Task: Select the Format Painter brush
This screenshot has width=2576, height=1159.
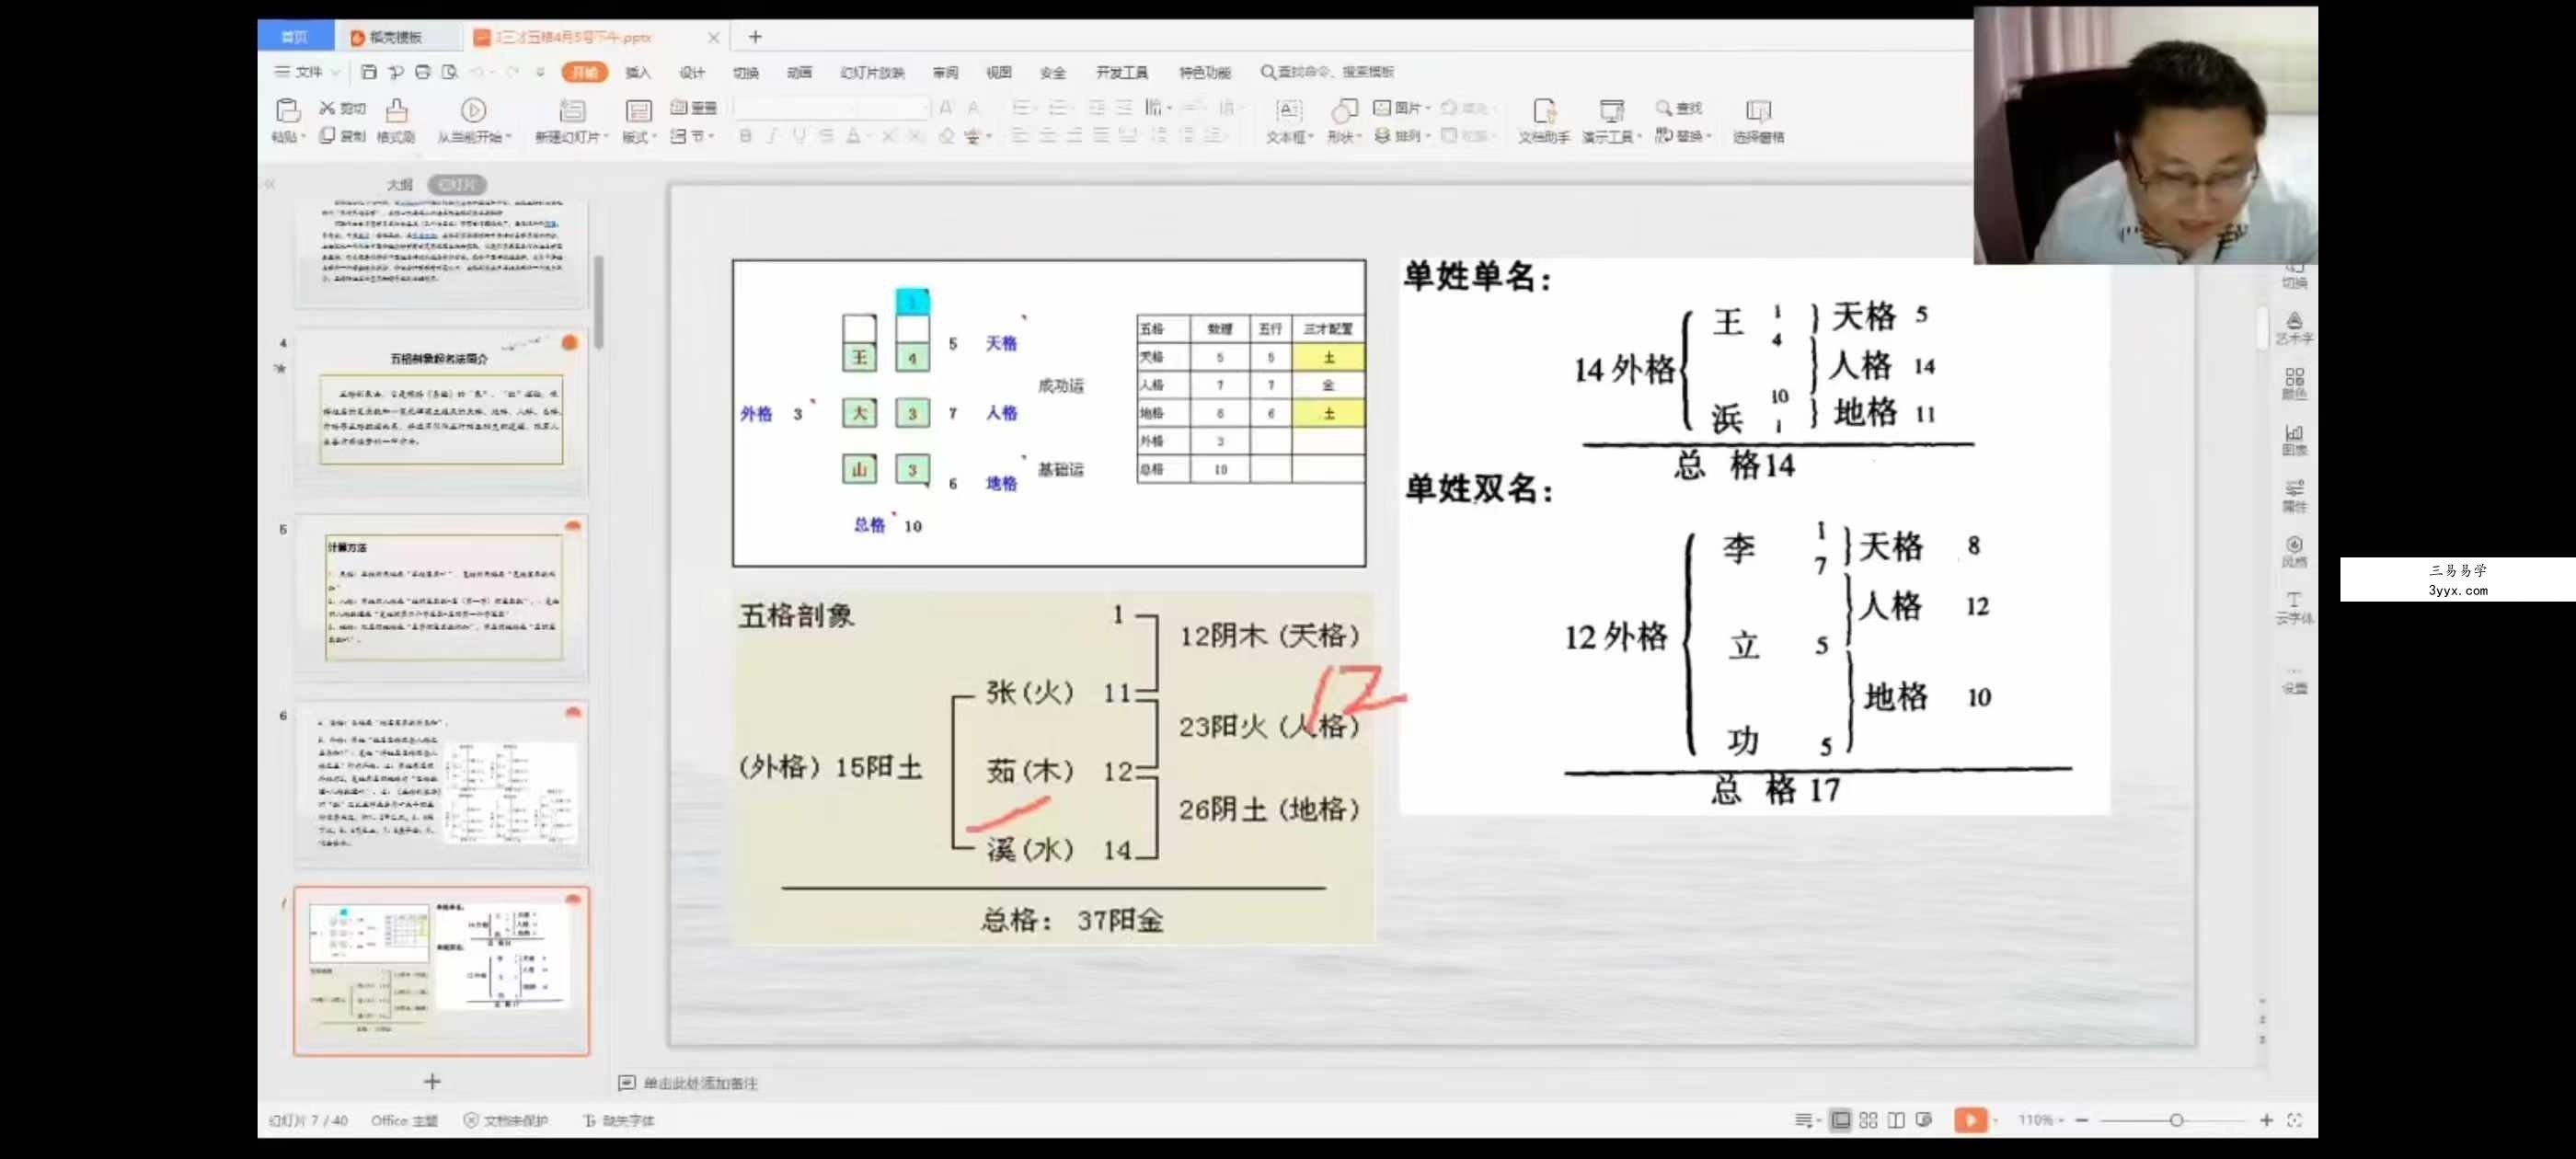Action: point(396,110)
